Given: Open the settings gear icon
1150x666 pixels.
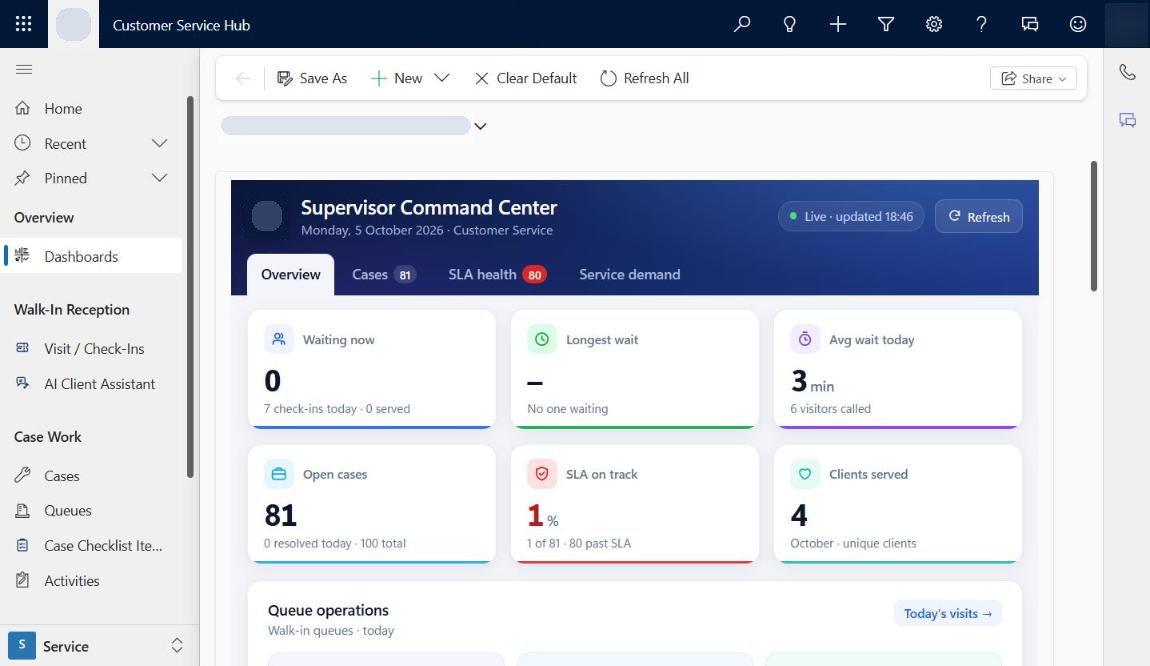Looking at the screenshot, I should coord(934,24).
